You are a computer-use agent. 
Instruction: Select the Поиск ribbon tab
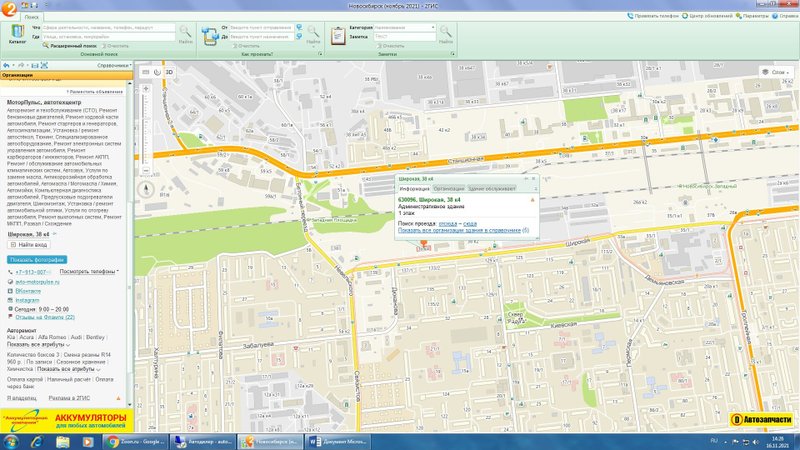32,17
